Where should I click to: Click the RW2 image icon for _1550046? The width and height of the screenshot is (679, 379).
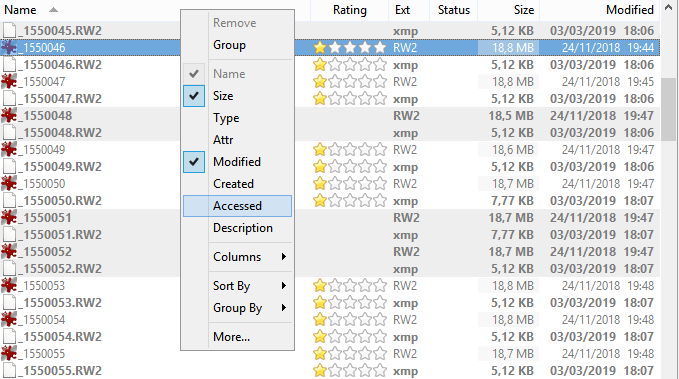point(9,48)
